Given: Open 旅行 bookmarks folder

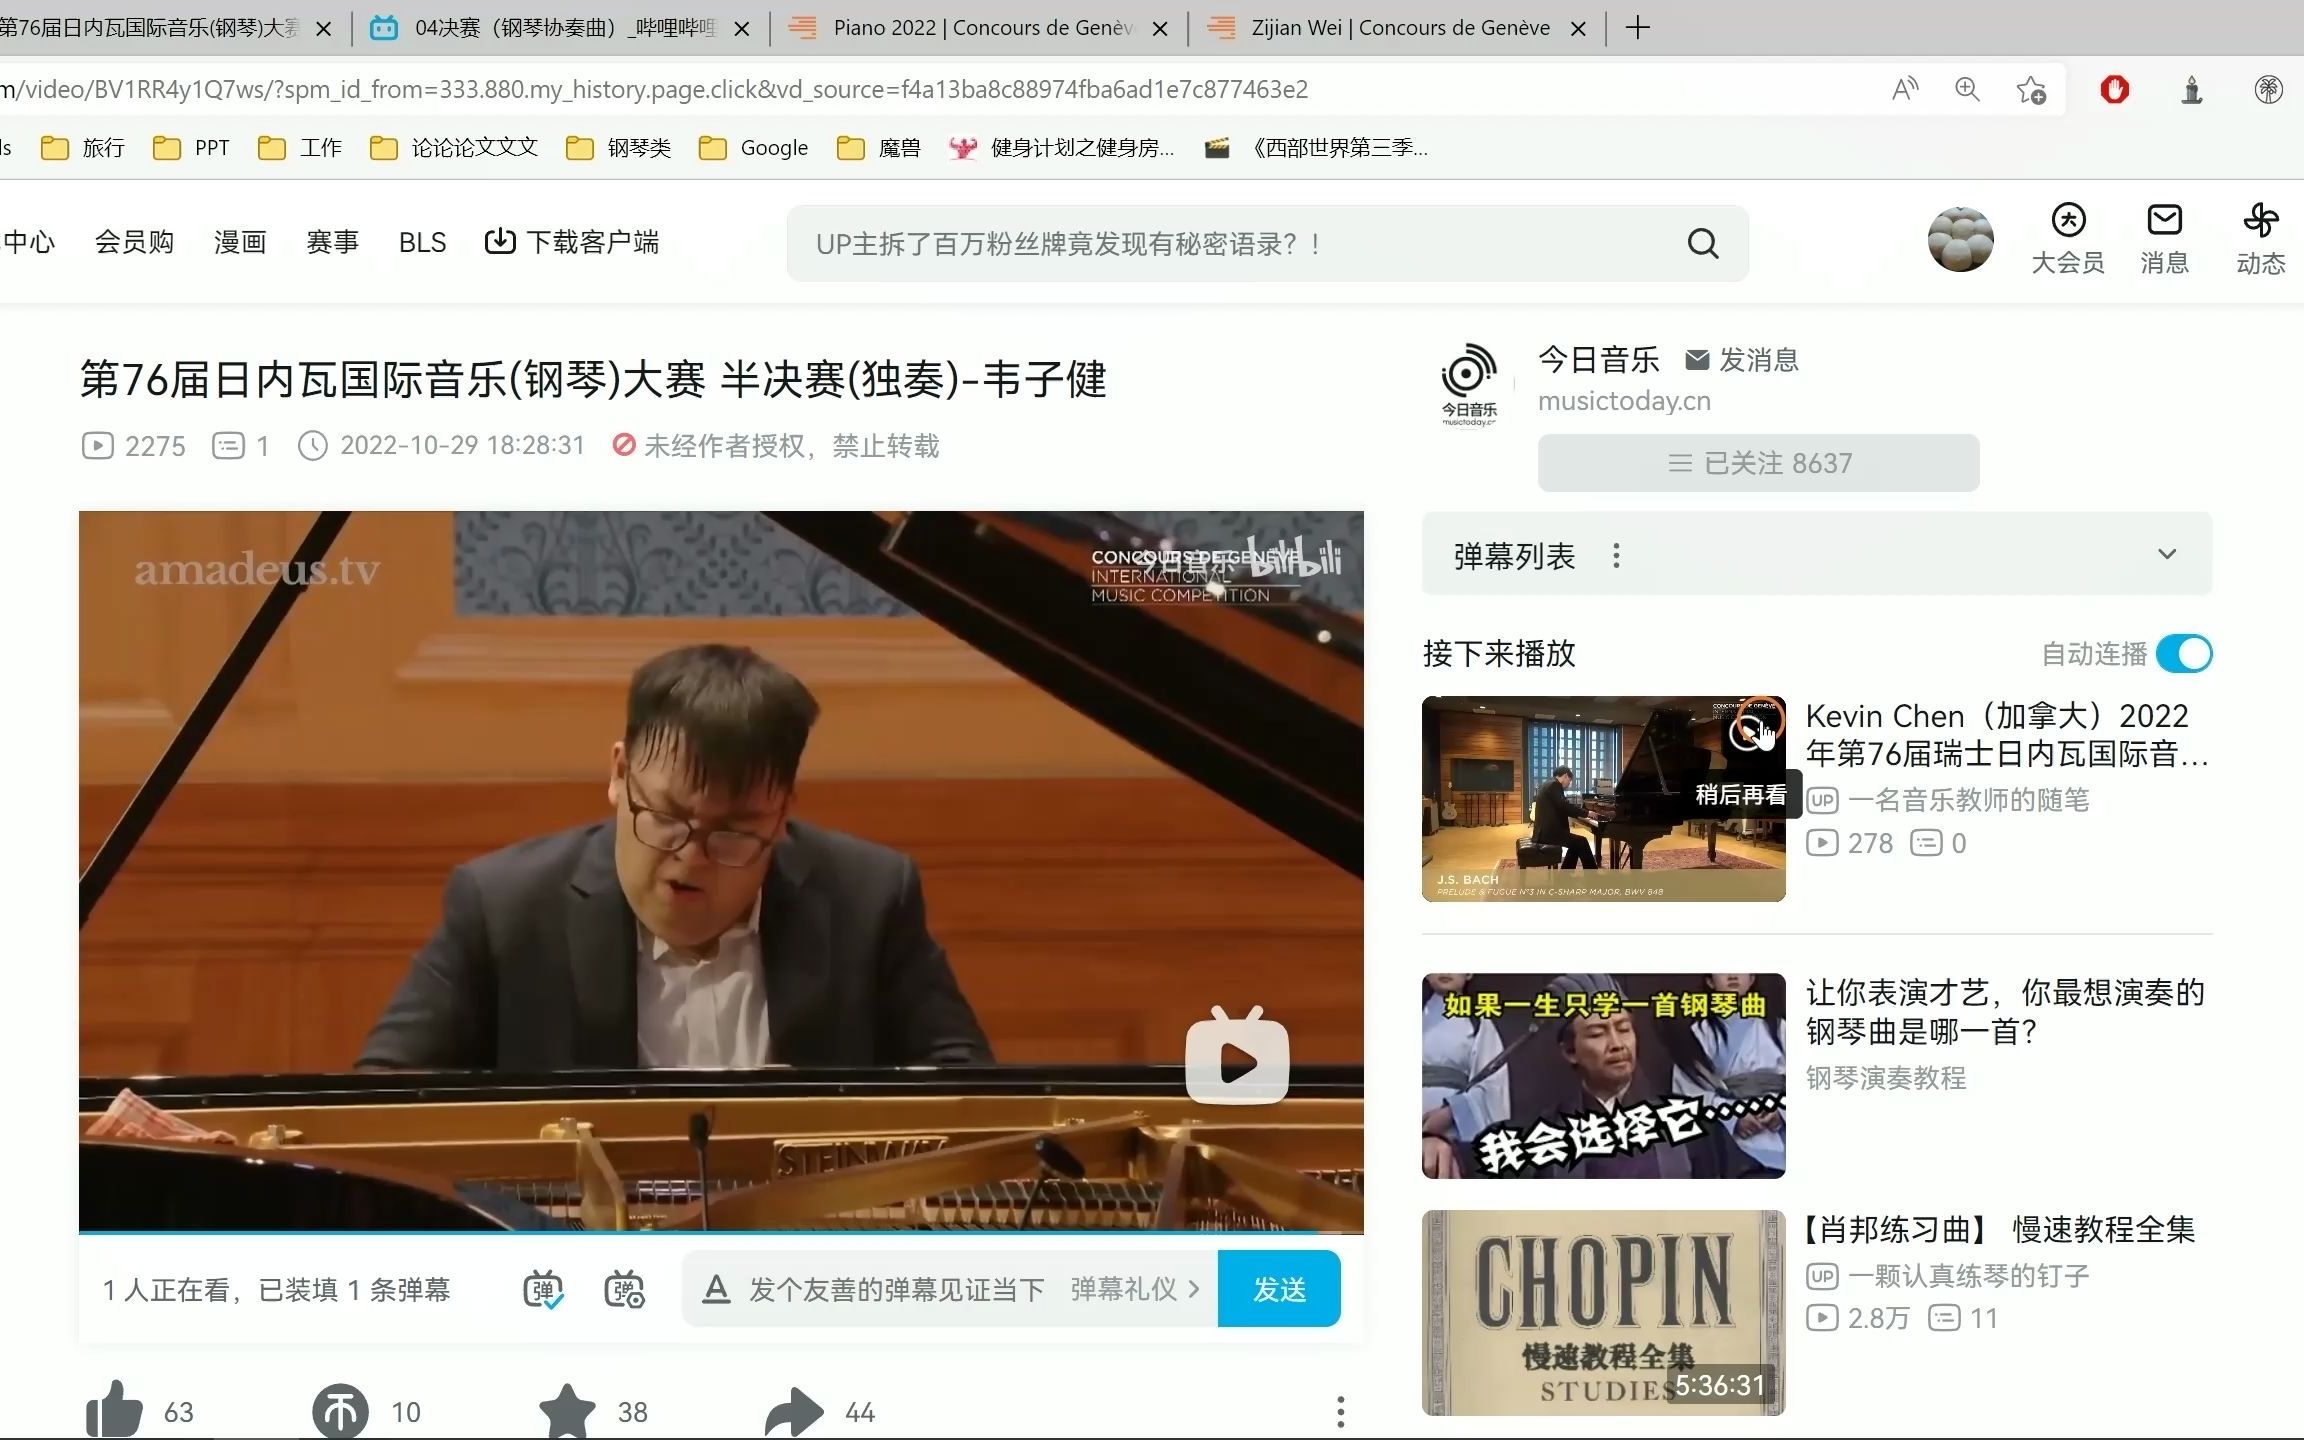Looking at the screenshot, I should (83, 148).
